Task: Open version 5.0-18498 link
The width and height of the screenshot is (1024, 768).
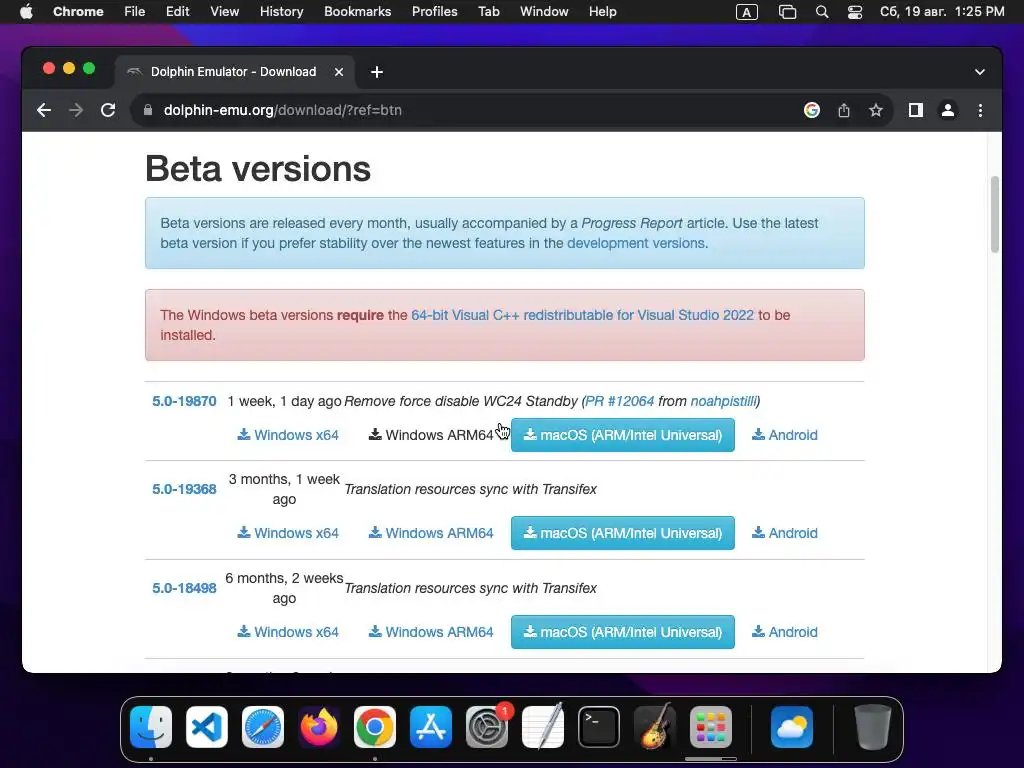Action: tap(184, 588)
